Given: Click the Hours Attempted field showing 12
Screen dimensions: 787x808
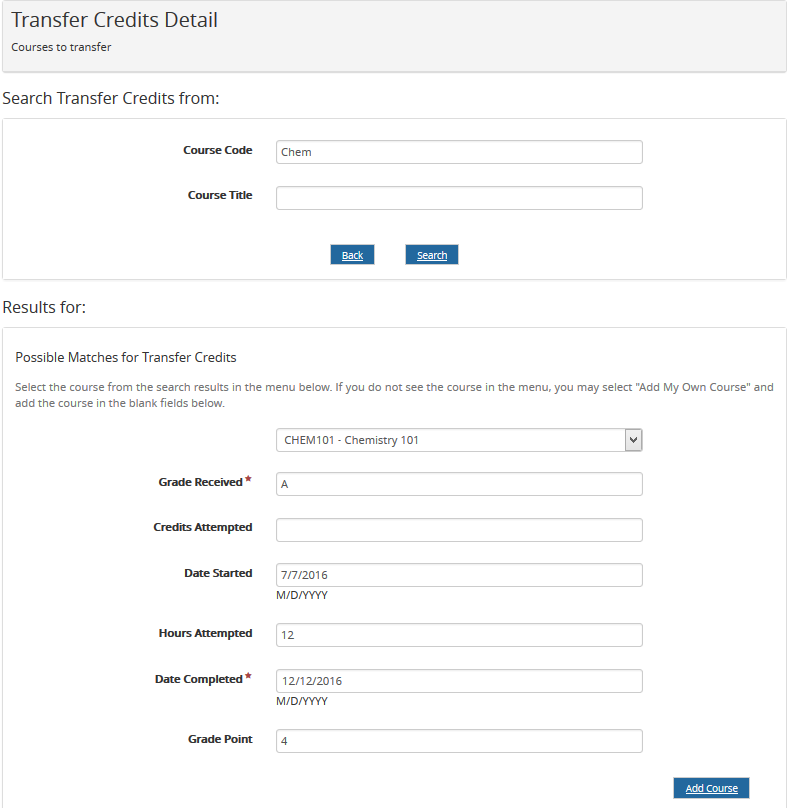Looking at the screenshot, I should pos(458,635).
